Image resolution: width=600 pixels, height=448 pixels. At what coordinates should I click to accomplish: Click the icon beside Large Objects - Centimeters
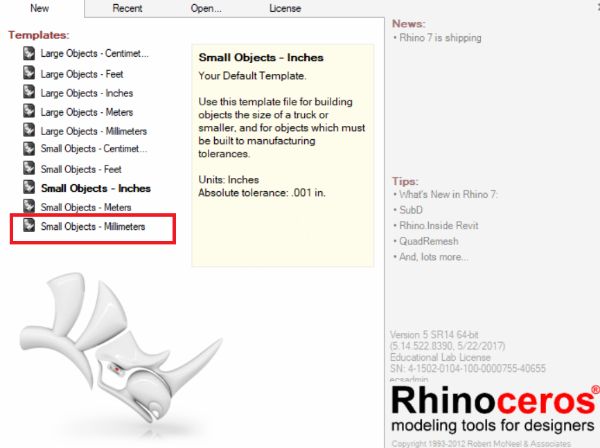[29, 53]
